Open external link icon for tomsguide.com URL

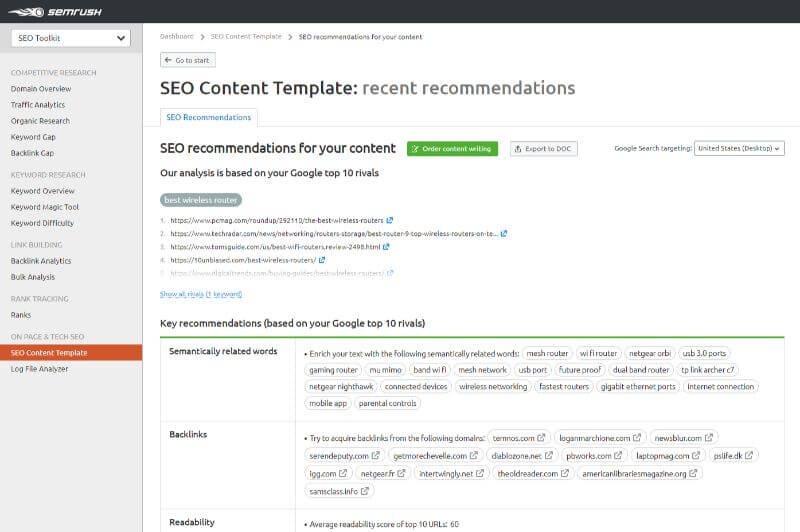(x=386, y=247)
